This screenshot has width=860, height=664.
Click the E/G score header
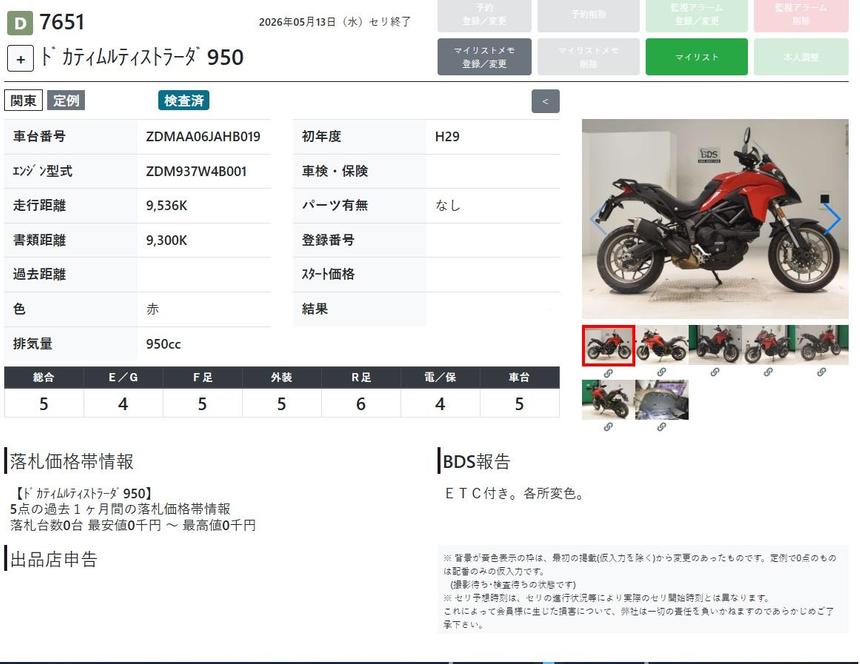coord(123,378)
